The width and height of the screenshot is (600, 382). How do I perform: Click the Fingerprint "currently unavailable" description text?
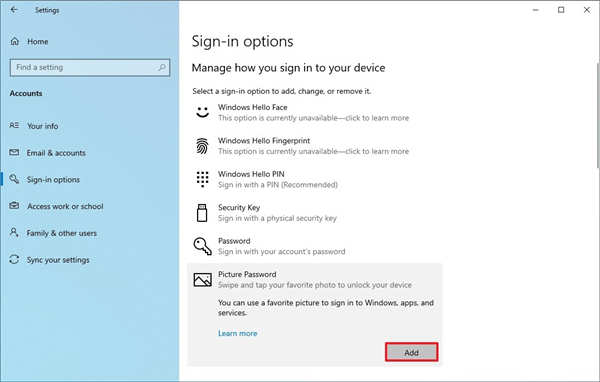click(x=313, y=151)
